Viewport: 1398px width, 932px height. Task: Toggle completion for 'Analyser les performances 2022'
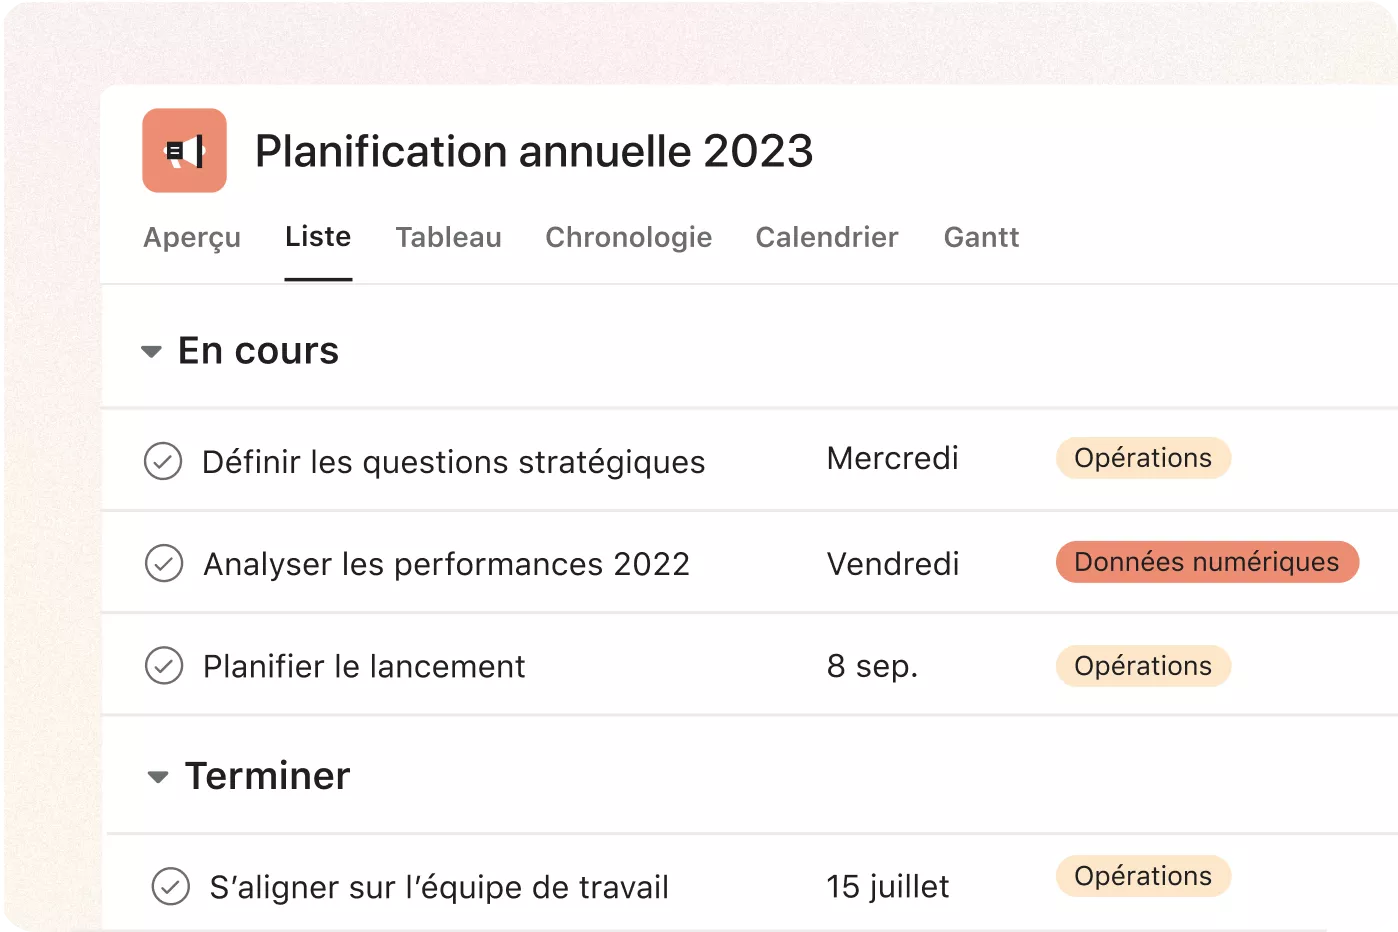click(164, 563)
